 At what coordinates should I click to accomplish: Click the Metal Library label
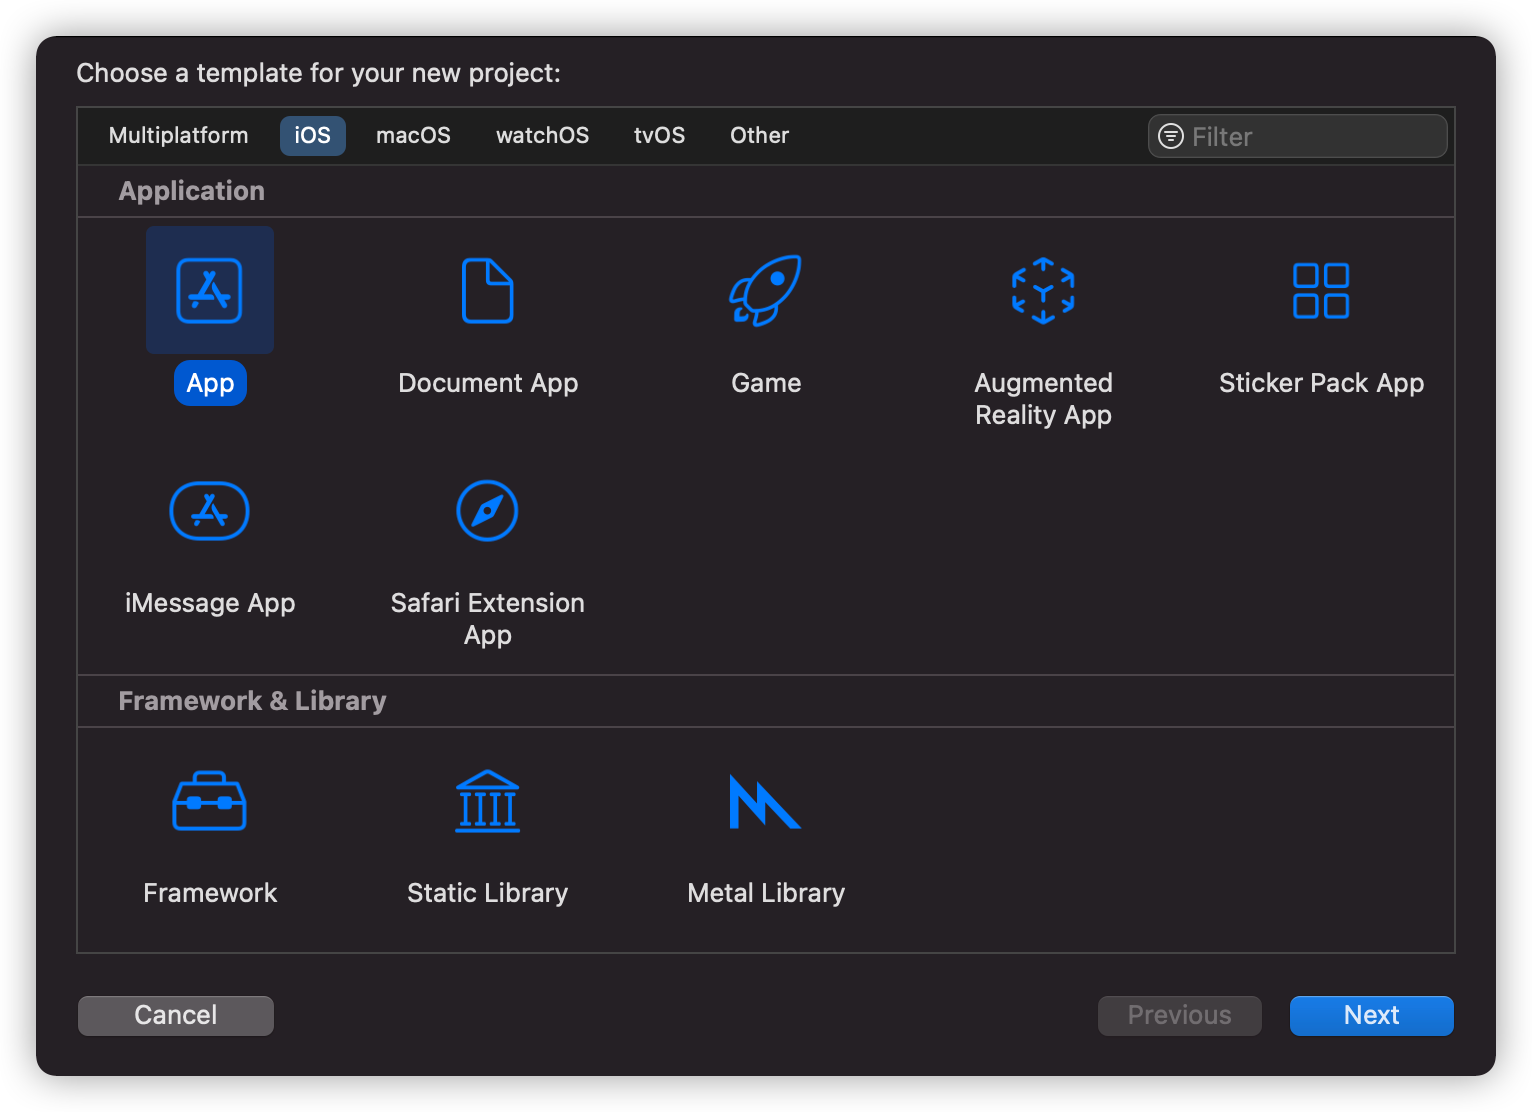point(766,893)
